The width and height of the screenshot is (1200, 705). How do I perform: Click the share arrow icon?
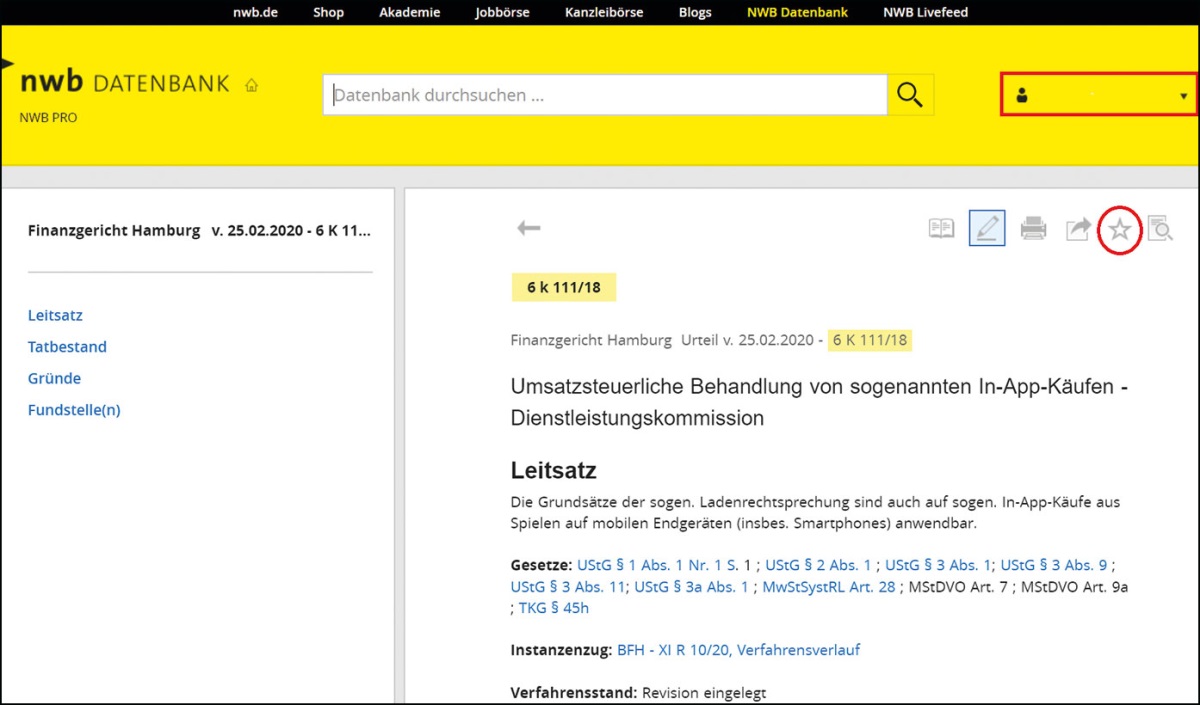(1078, 230)
